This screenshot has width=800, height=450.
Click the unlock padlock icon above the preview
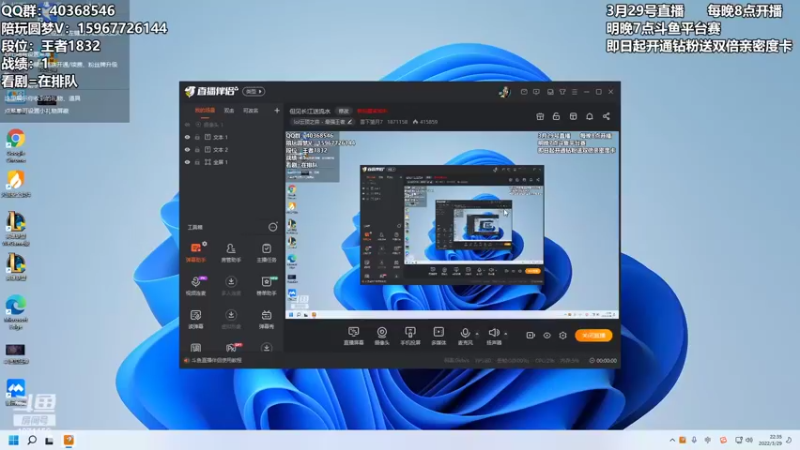[556, 116]
